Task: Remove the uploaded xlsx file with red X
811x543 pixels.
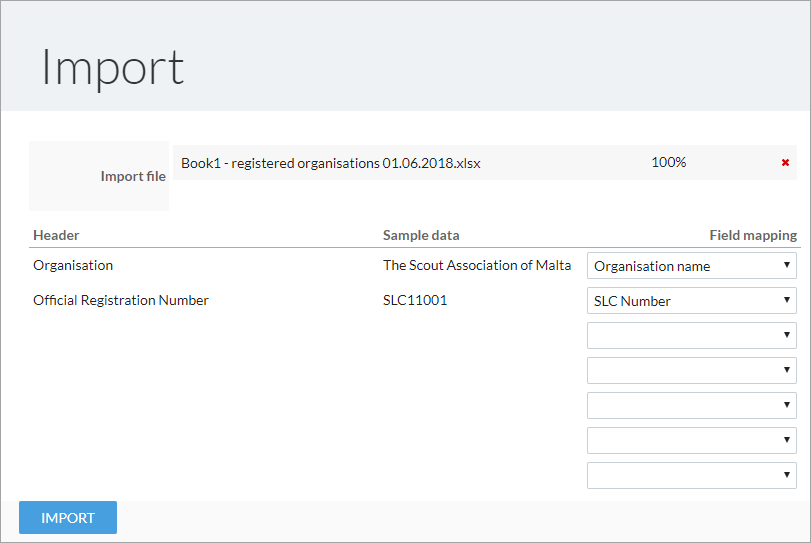Action: coord(785,163)
